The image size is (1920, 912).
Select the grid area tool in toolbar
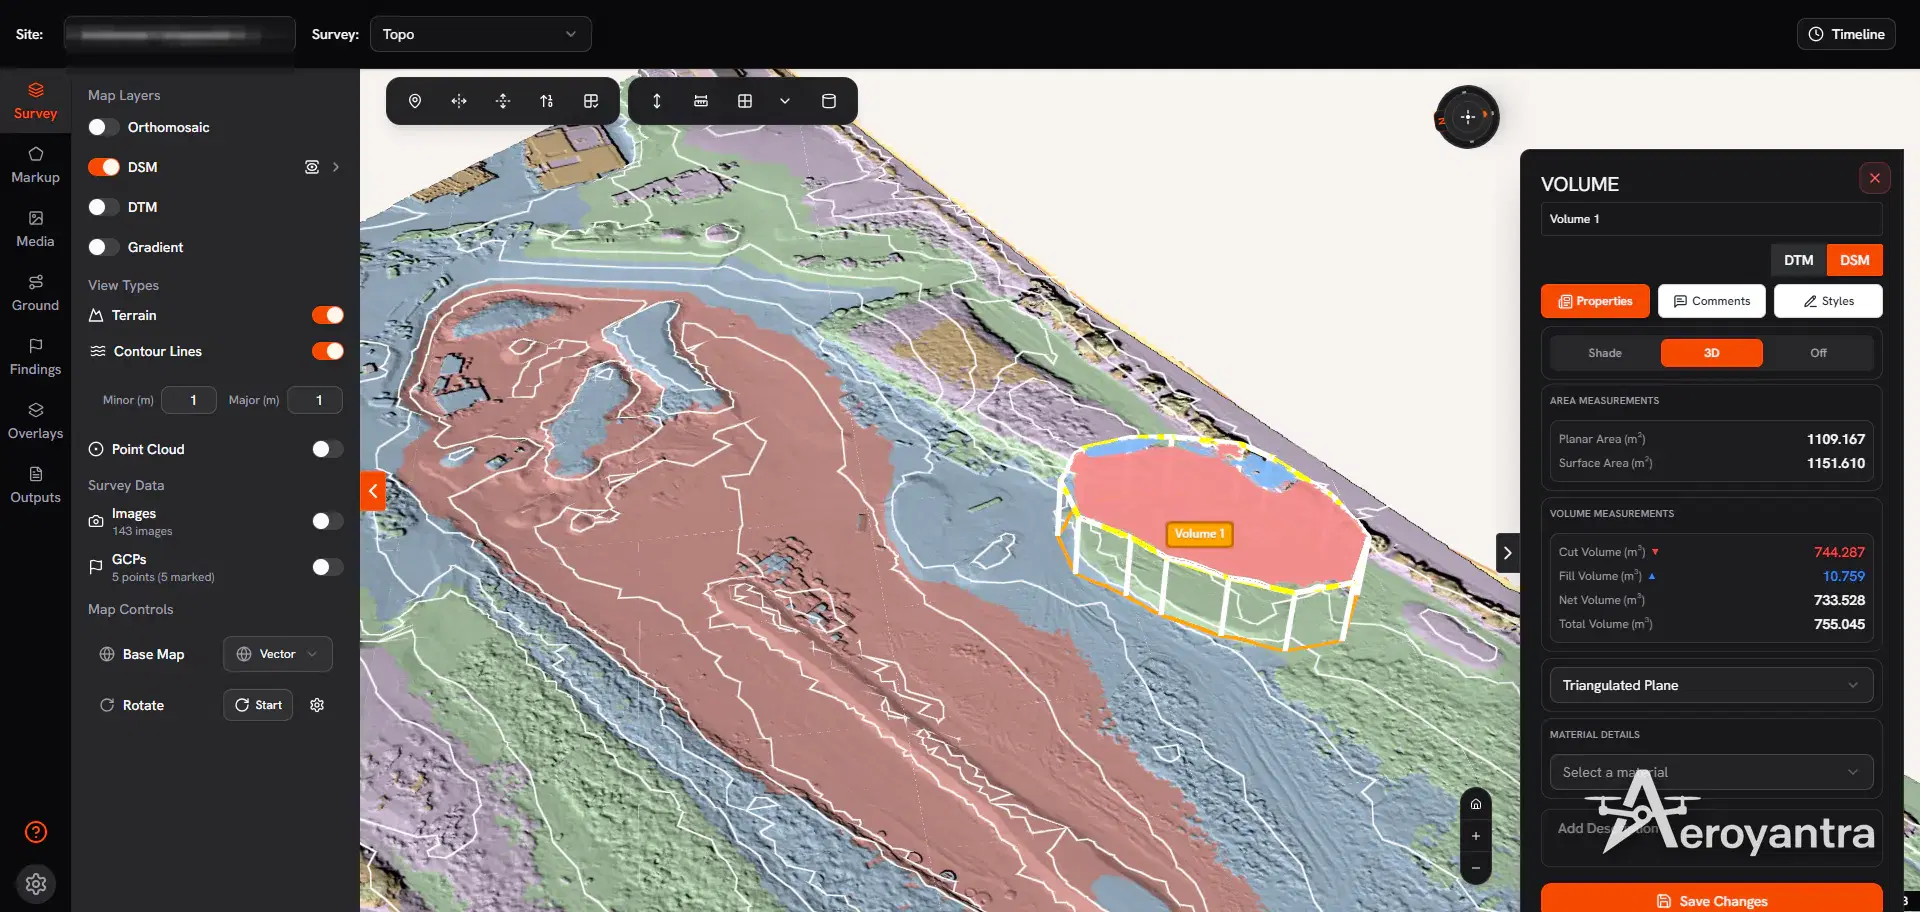click(x=745, y=101)
